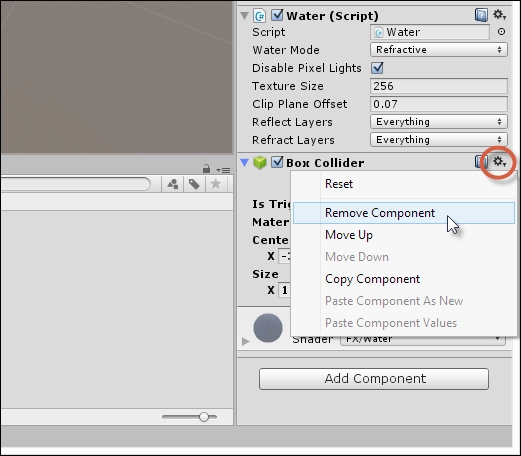Screen dimensions: 521x456
Task: Filter project search by label tag icon
Action: [x=194, y=184]
